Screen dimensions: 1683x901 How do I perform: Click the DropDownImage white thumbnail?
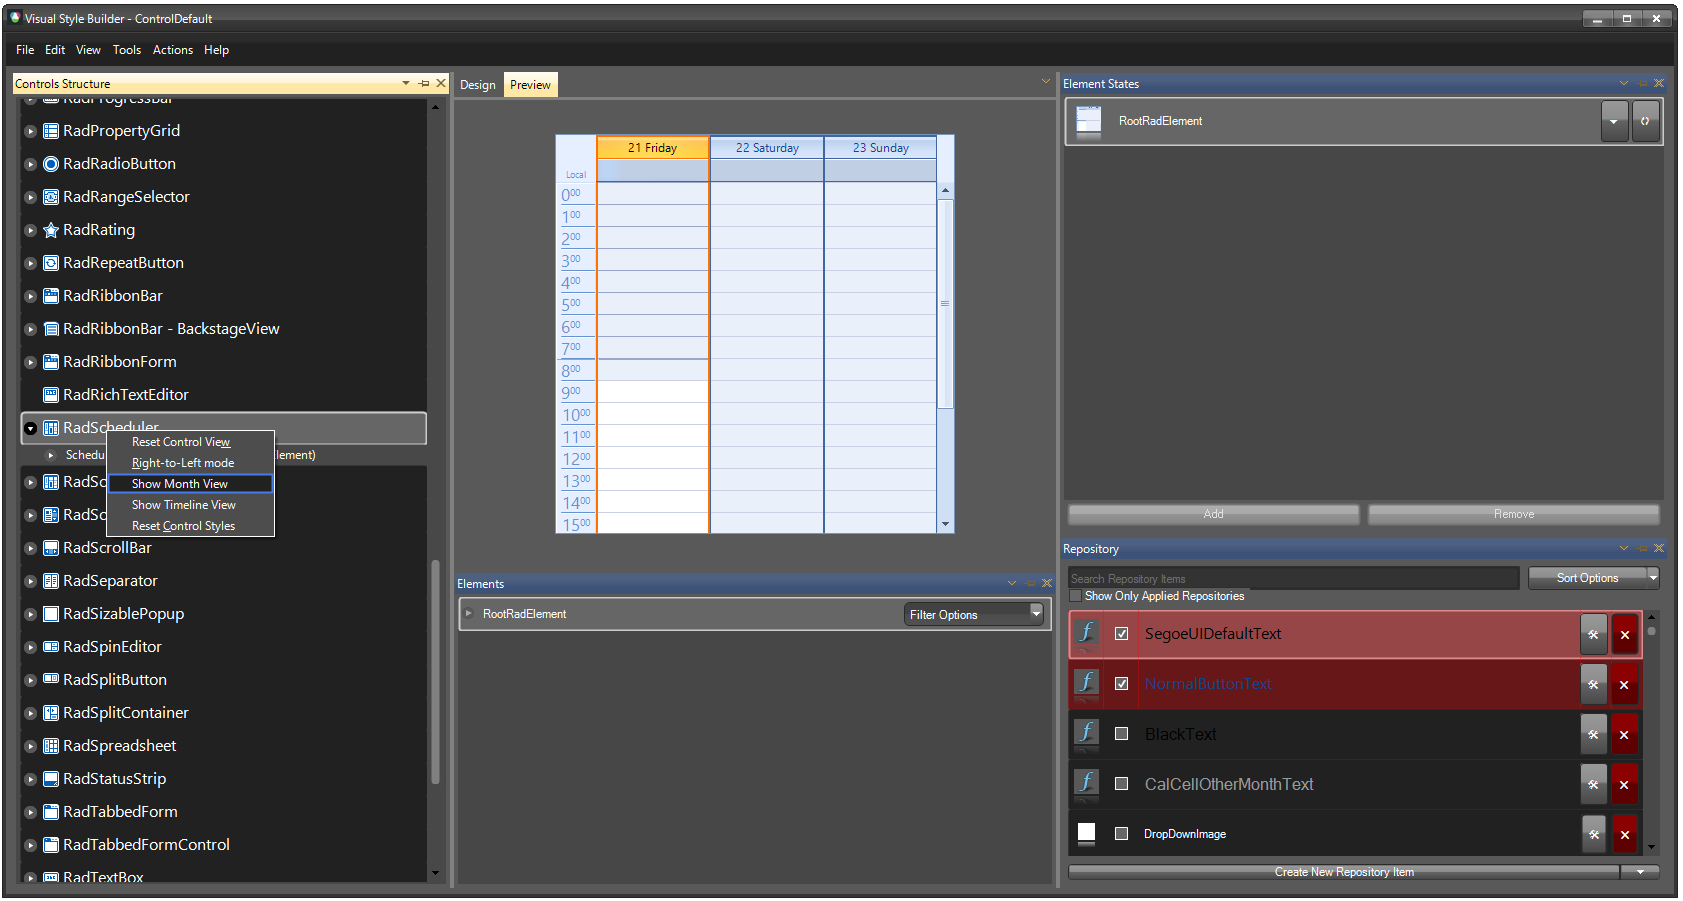1087,833
